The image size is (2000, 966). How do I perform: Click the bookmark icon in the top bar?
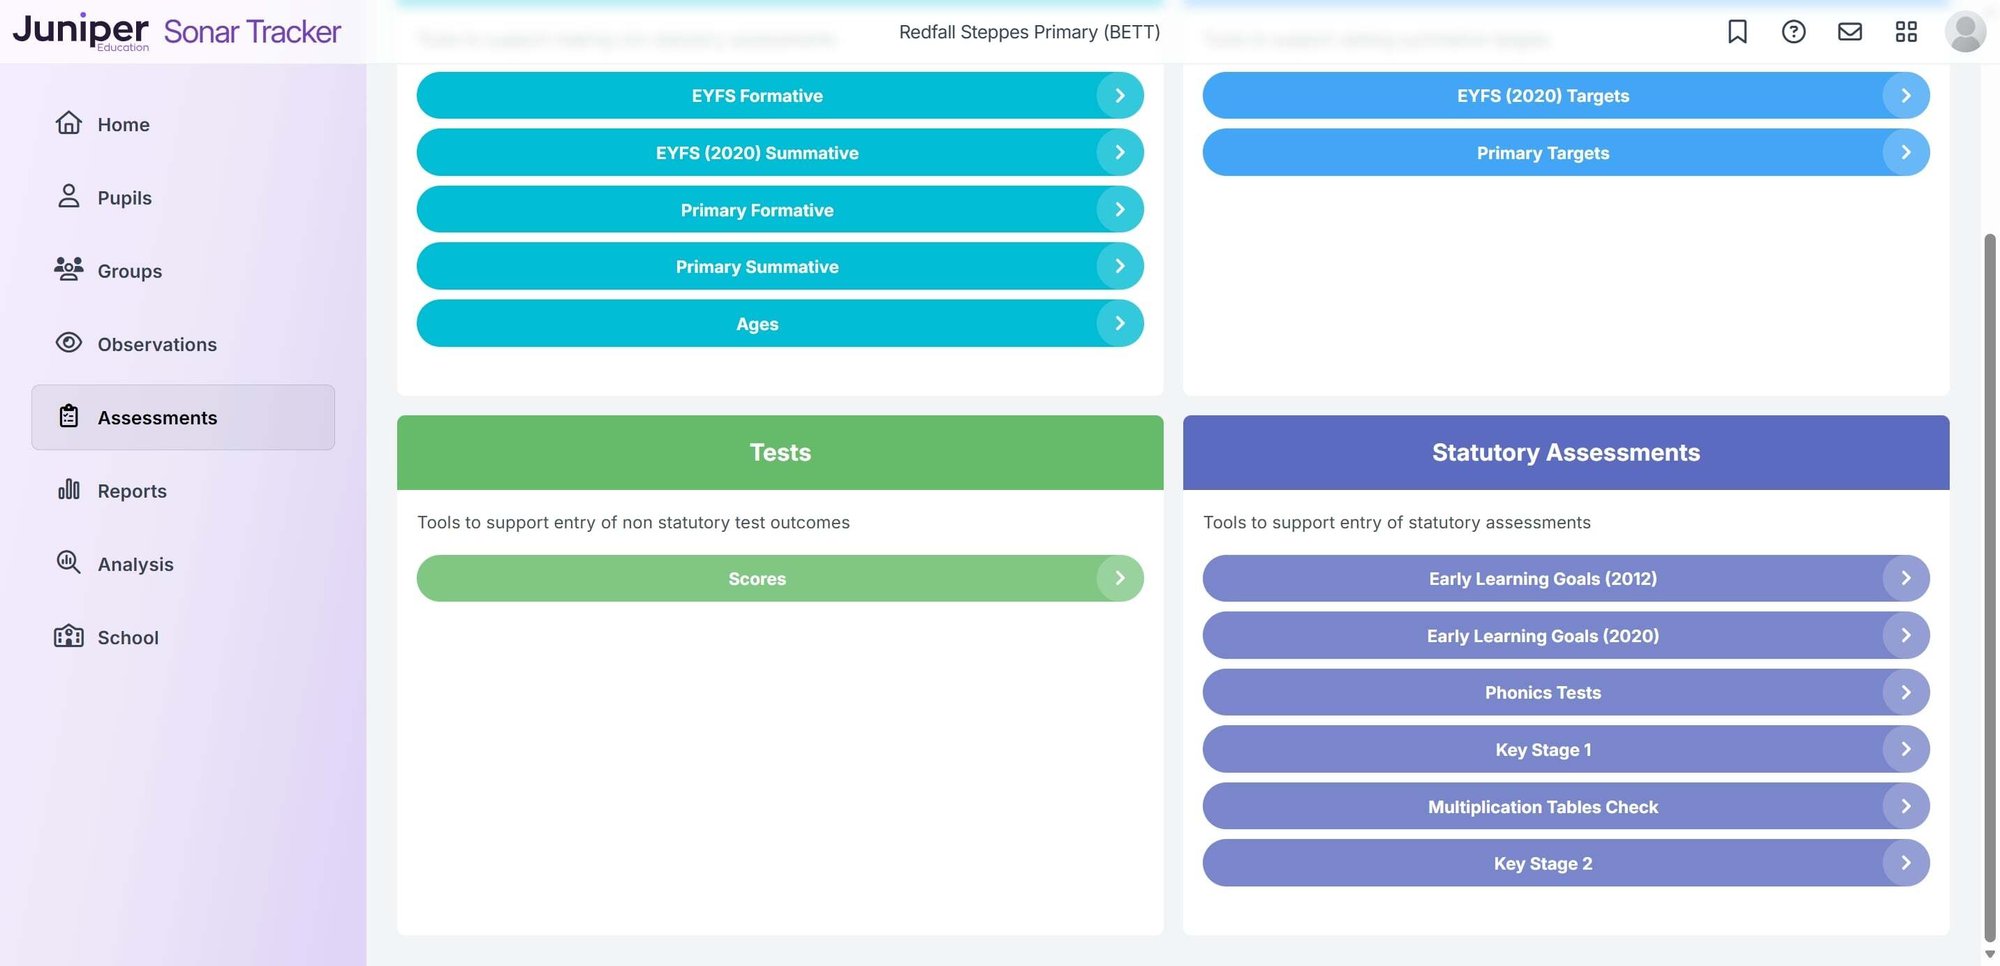[1737, 31]
